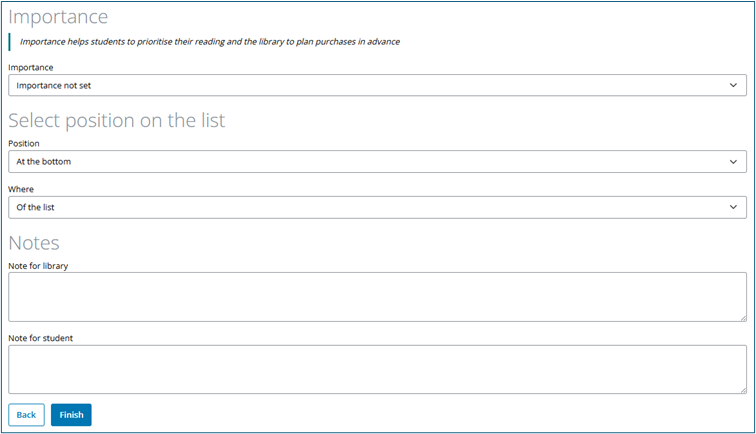Click the 'Note for library' label
The height and width of the screenshot is (434, 756).
tap(38, 266)
